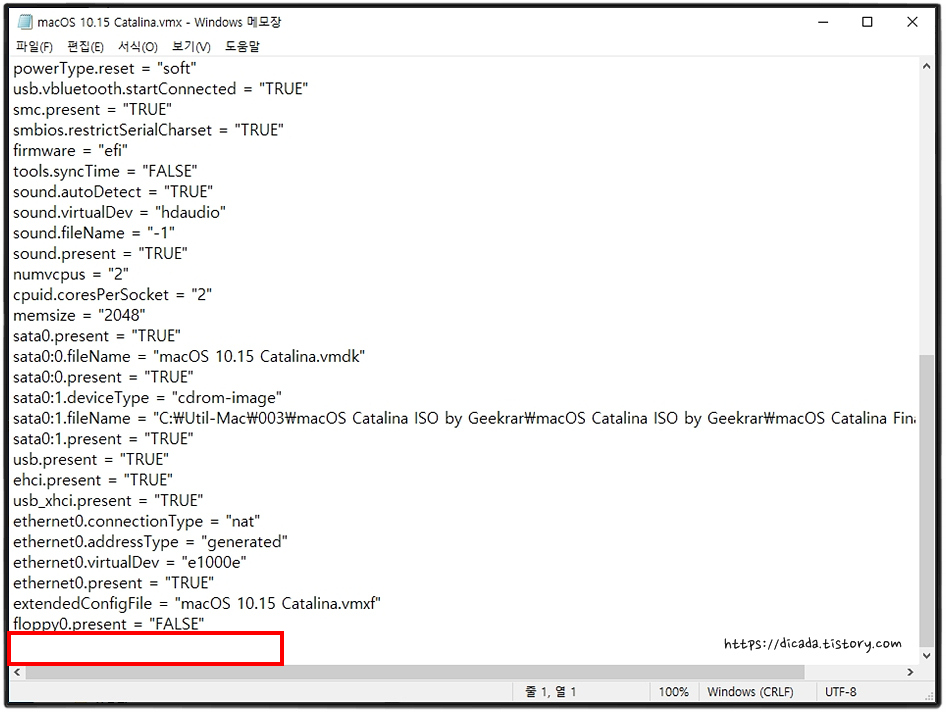Click the sata0.present = "TRUE" line
This screenshot has width=946, height=712.
click(x=97, y=335)
